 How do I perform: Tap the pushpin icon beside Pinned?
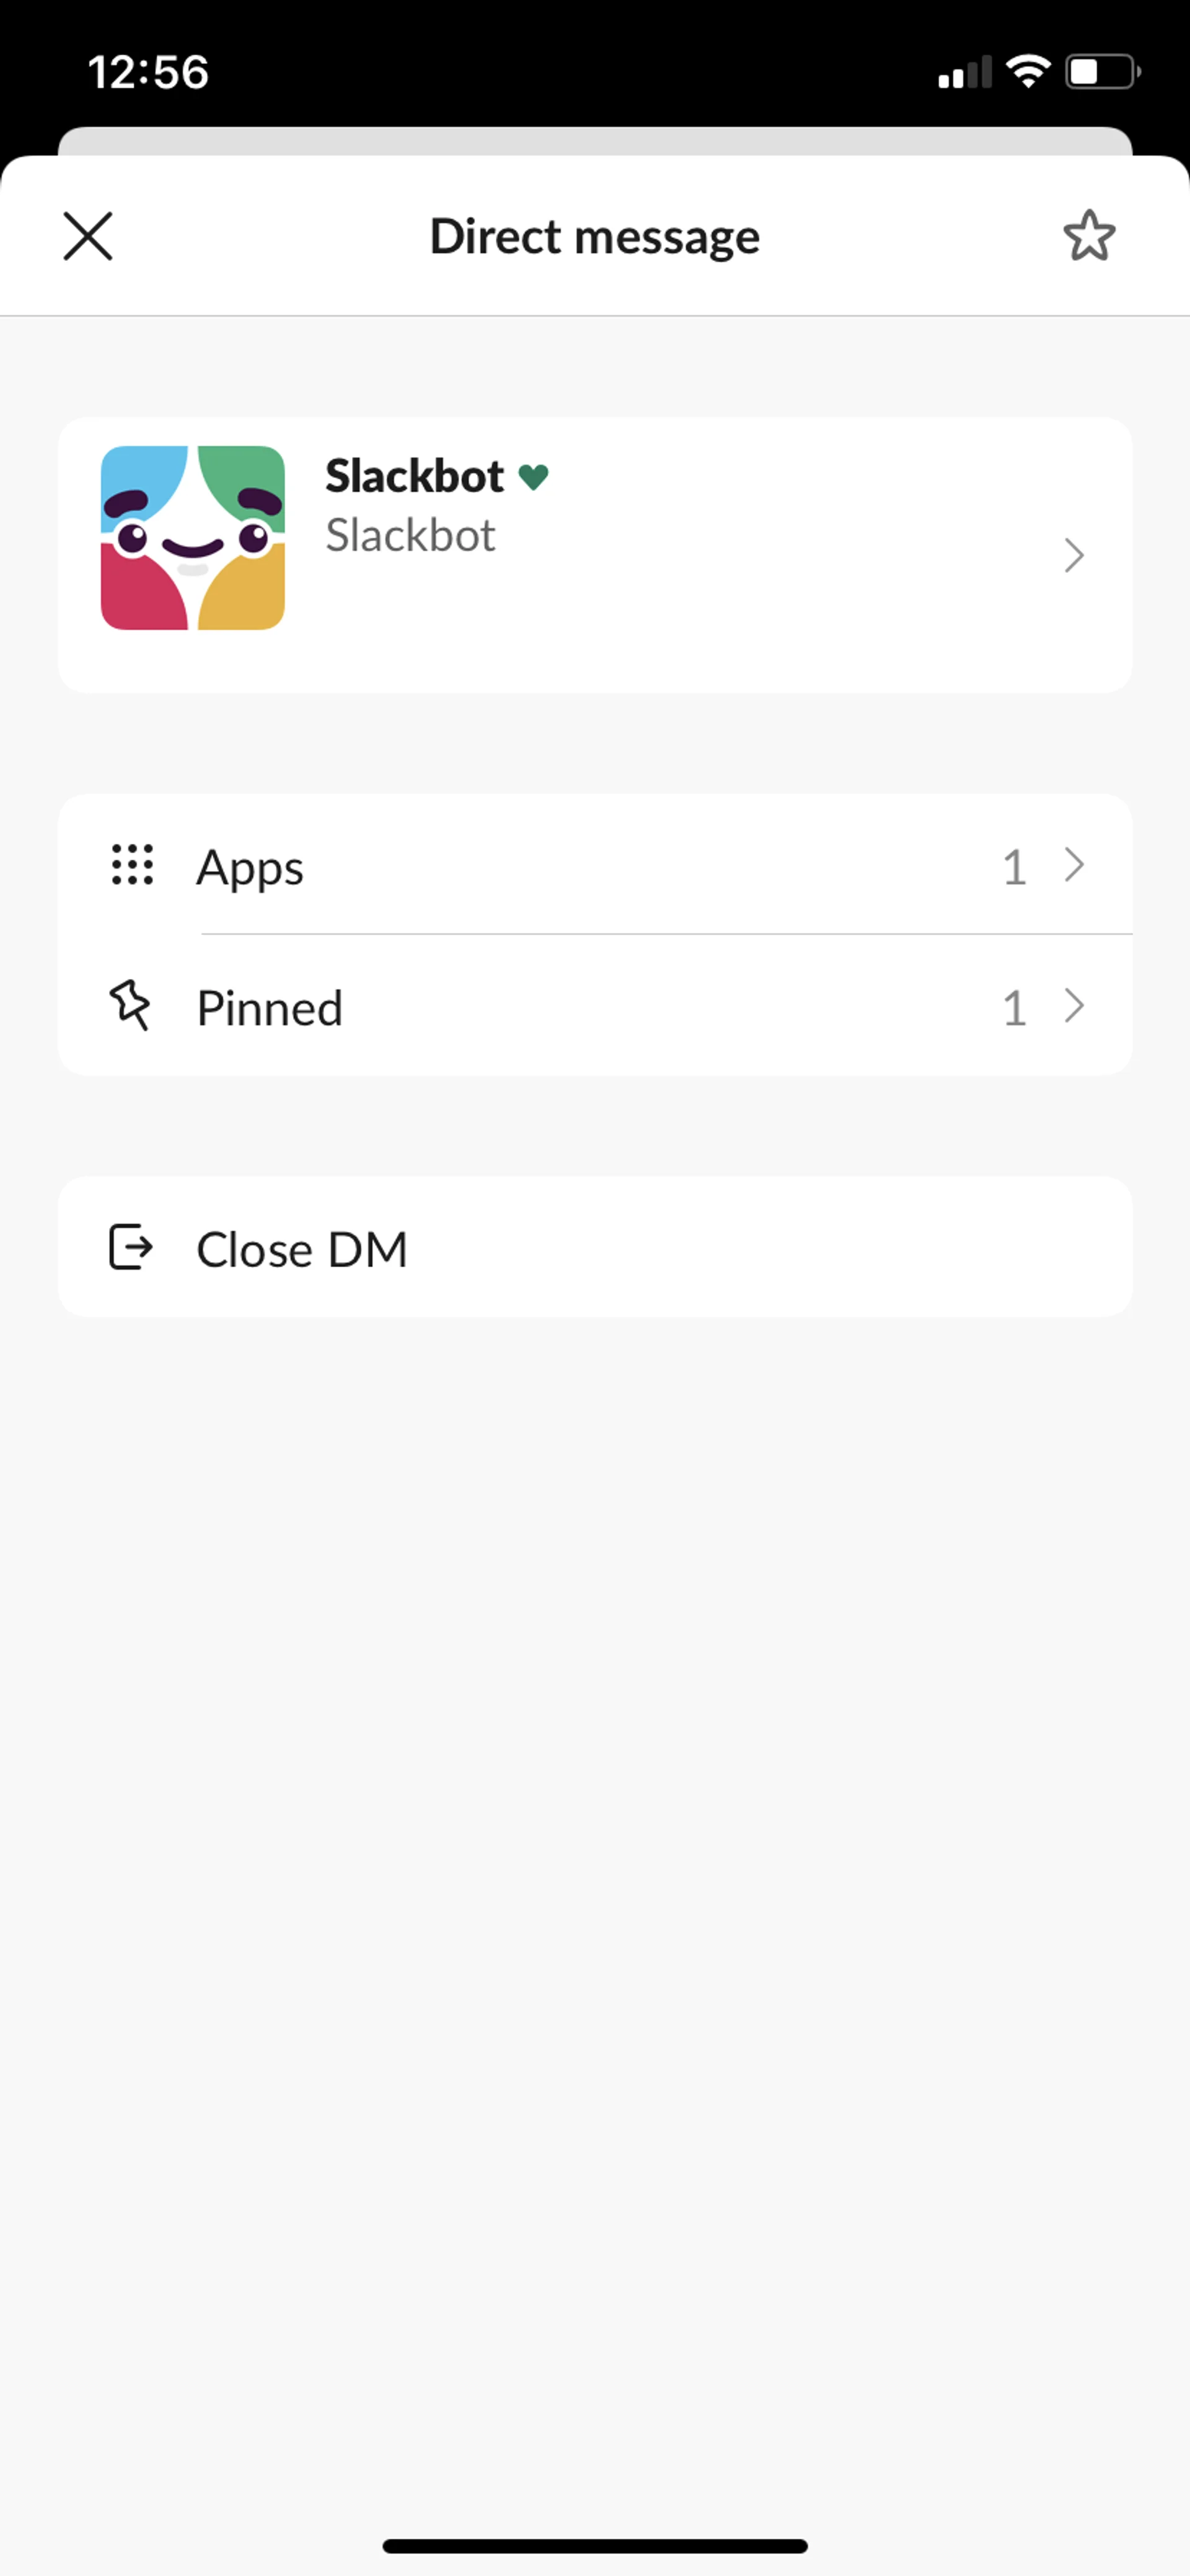pyautogui.click(x=130, y=1005)
